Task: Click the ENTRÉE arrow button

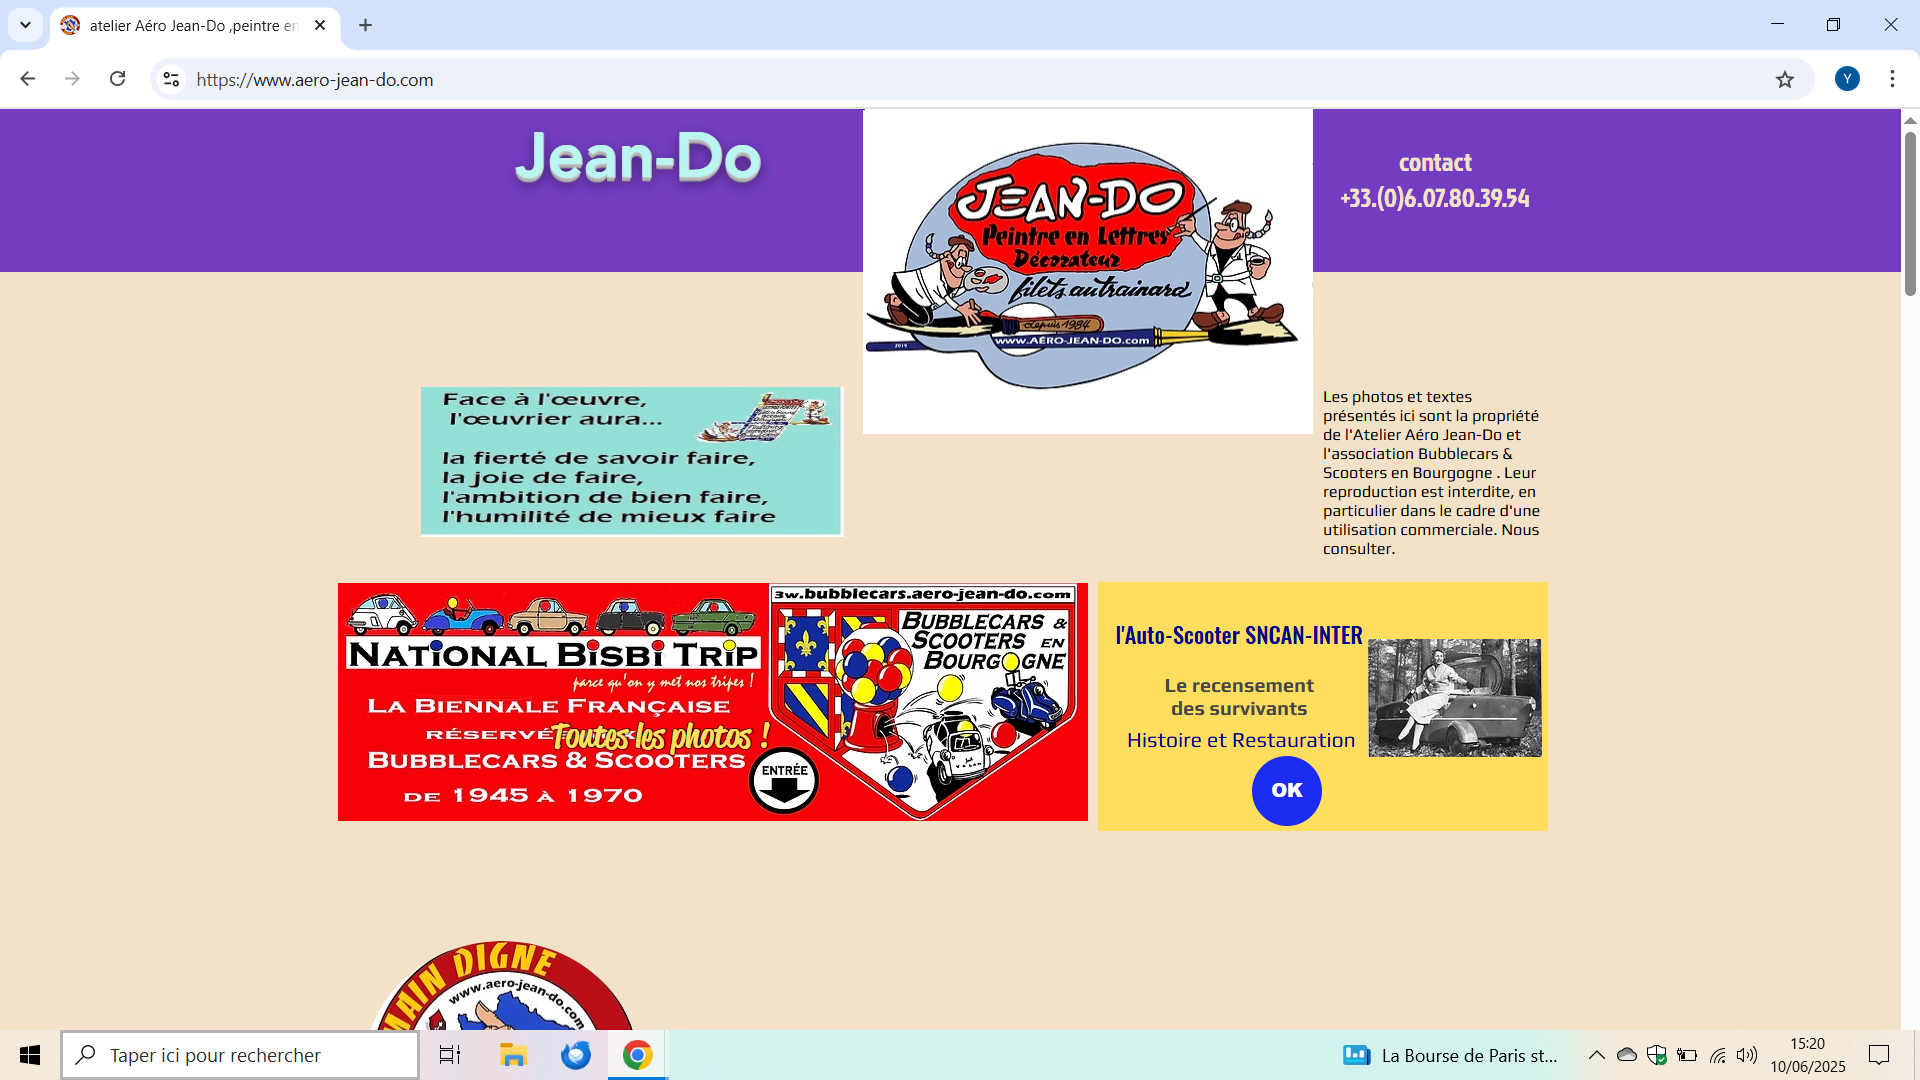Action: point(784,782)
